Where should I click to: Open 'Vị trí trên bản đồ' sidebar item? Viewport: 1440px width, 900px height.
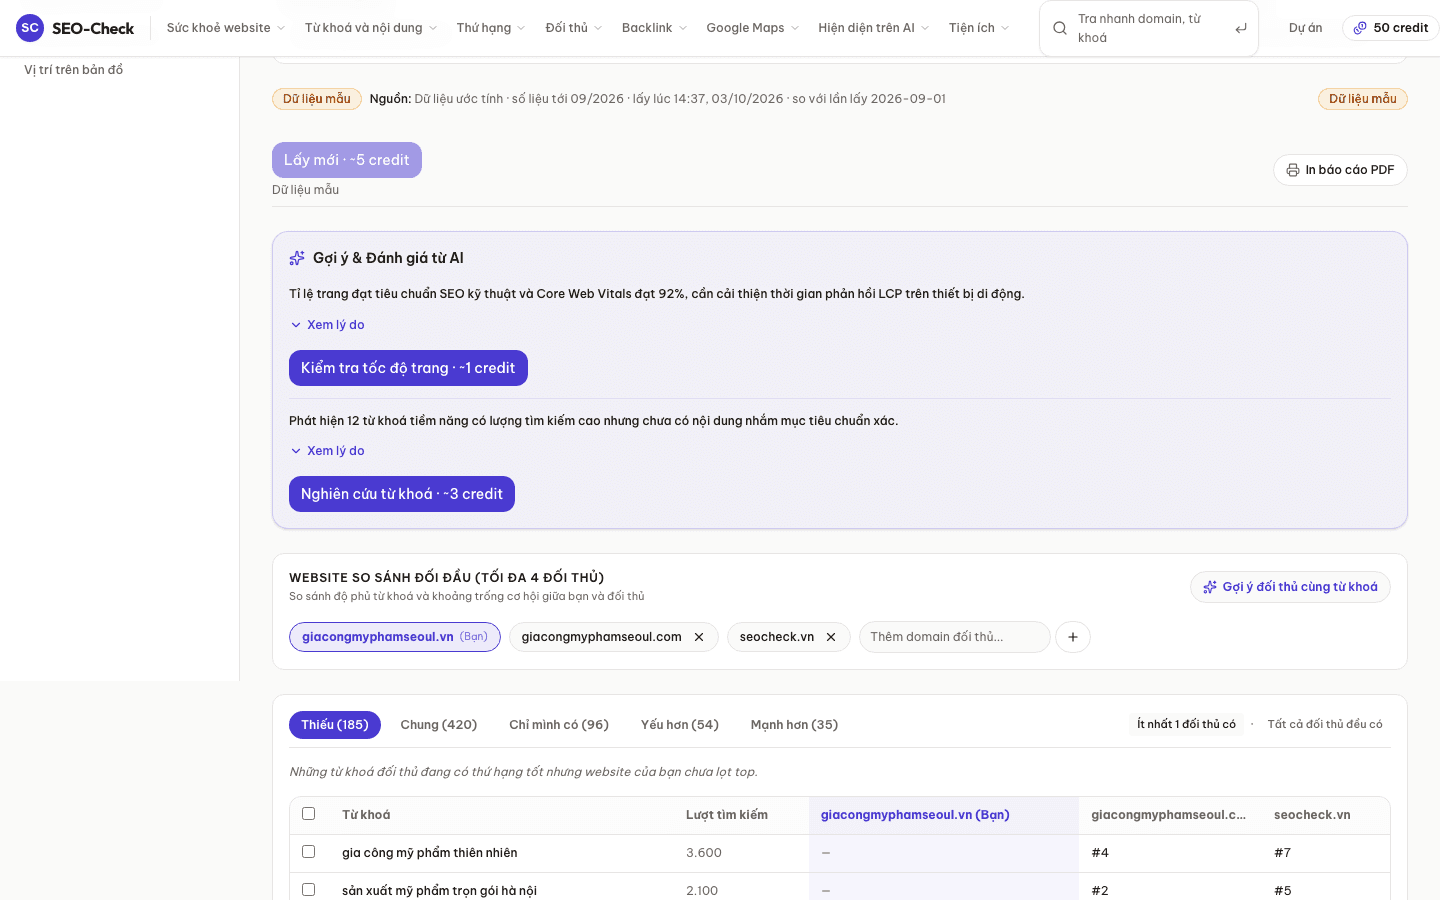pos(74,70)
